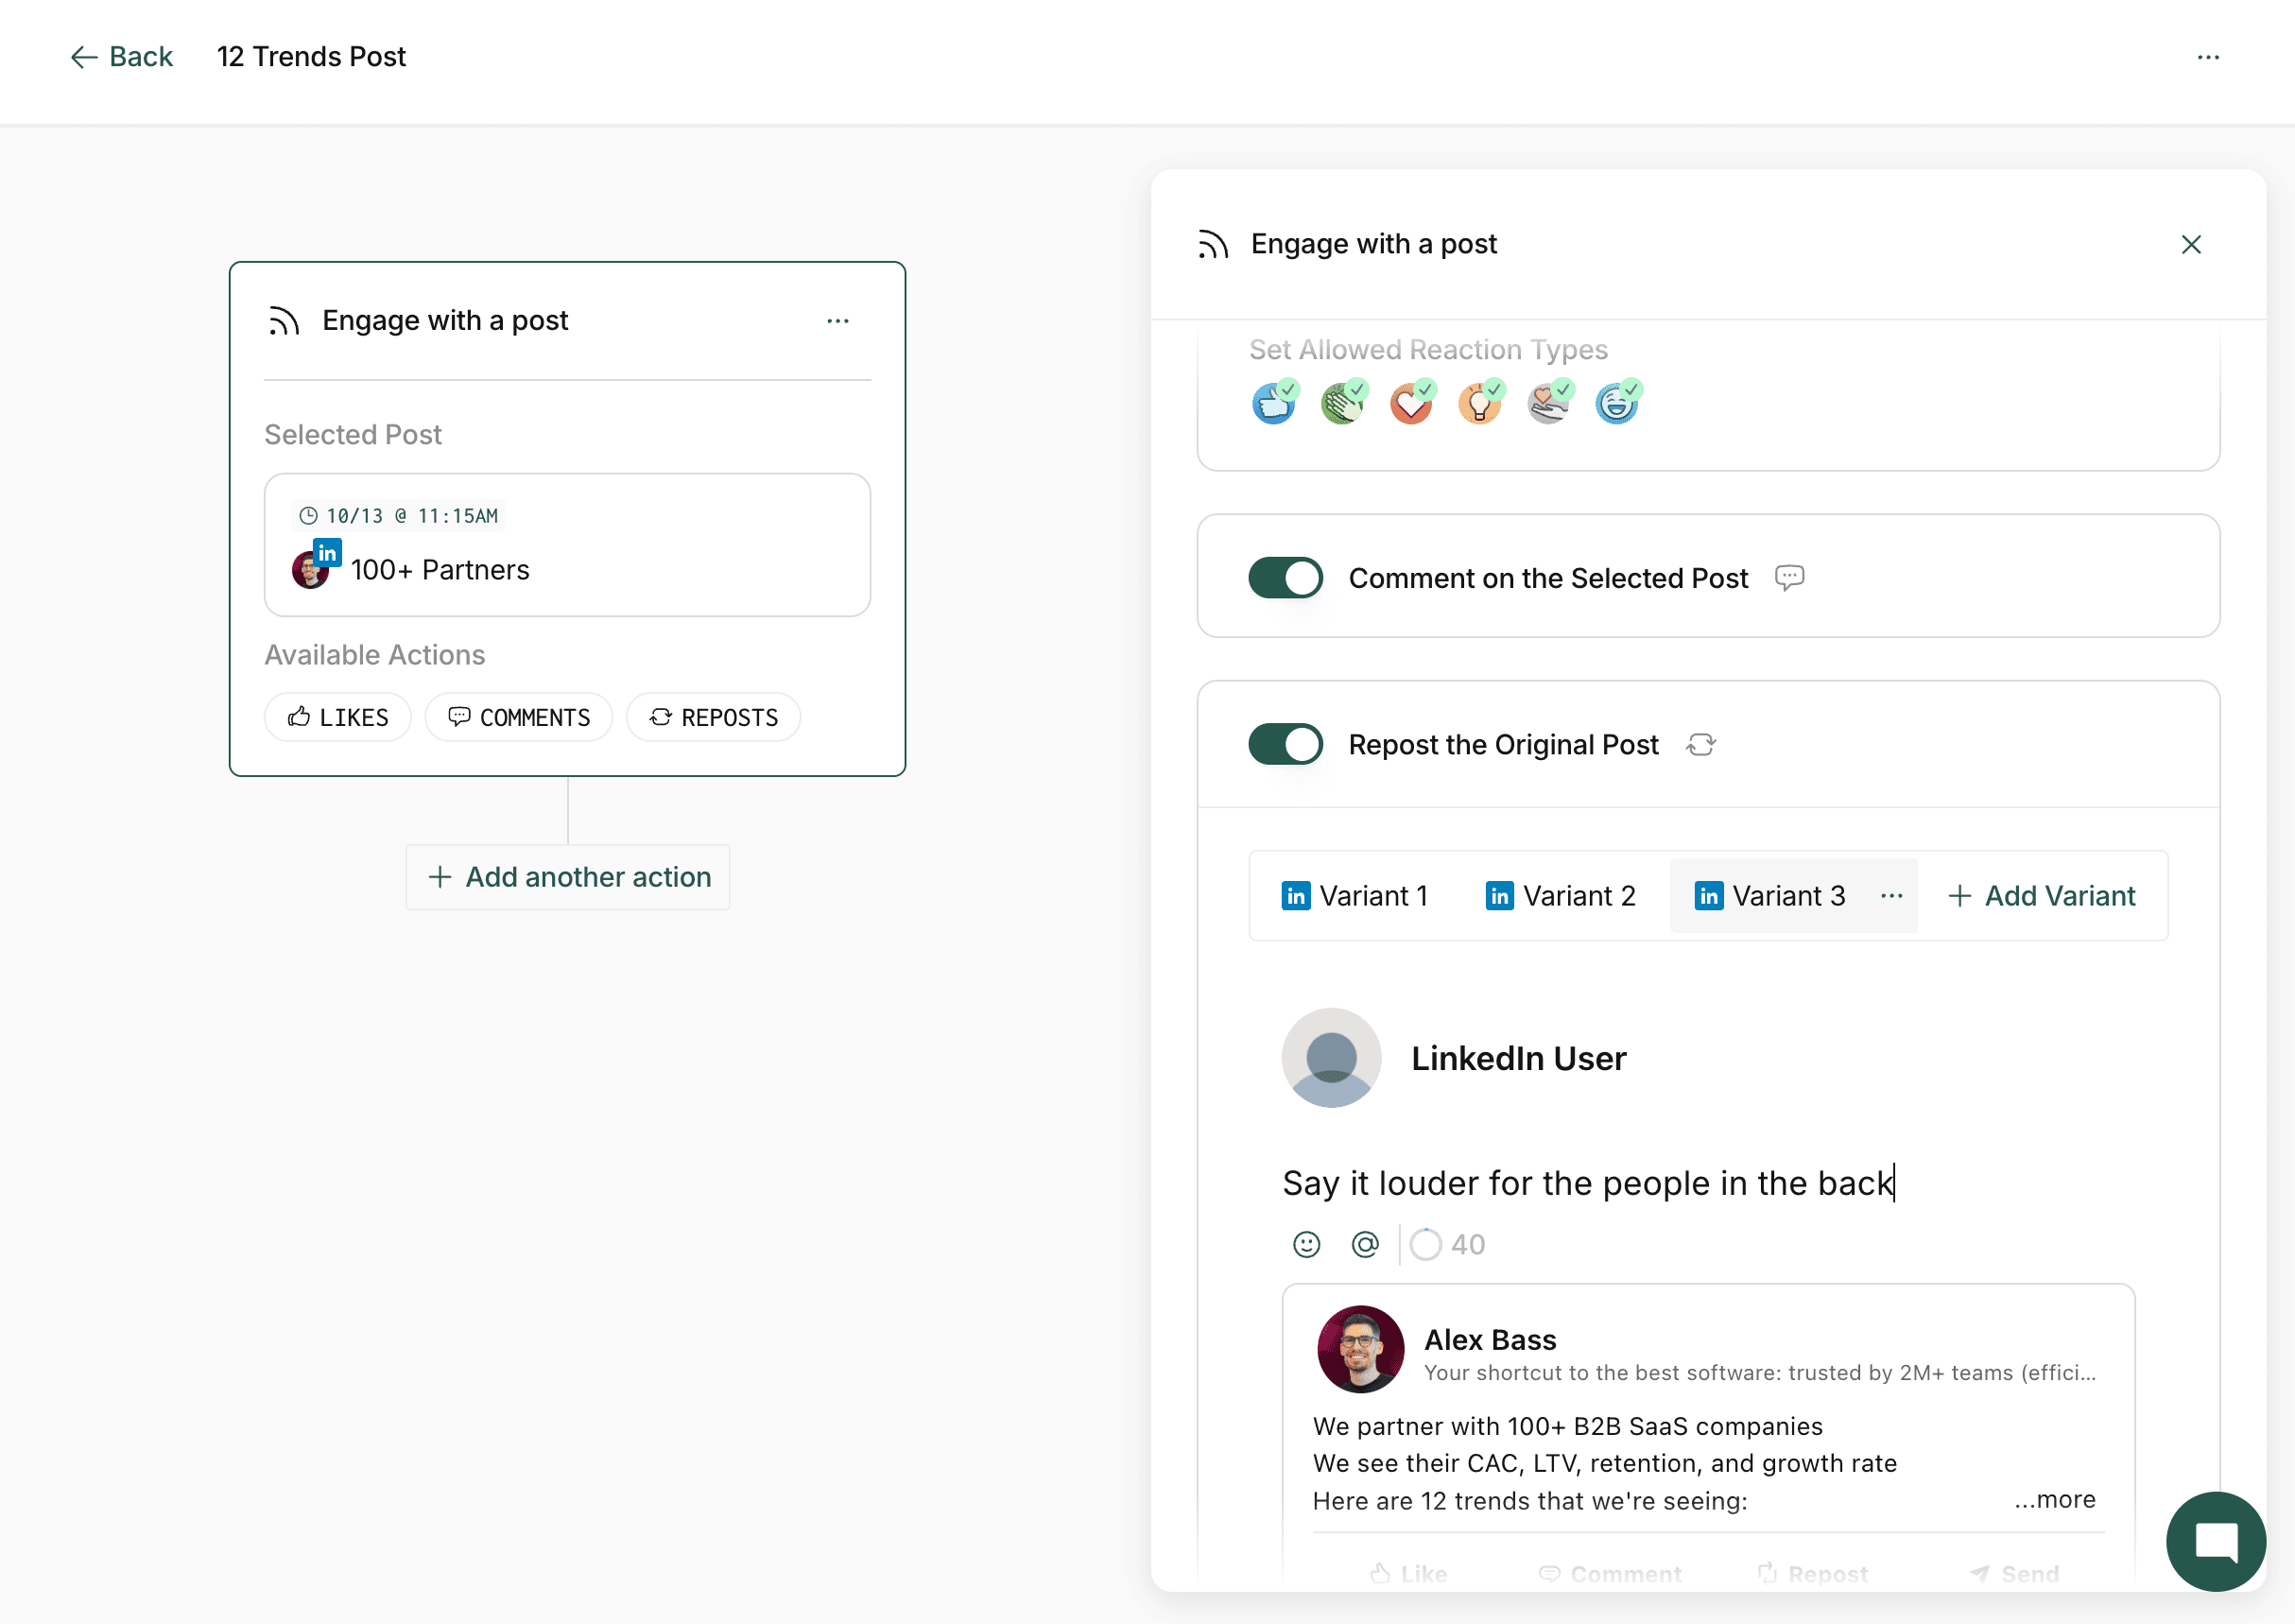
Task: Open the page options ellipsis menu
Action: (2208, 57)
